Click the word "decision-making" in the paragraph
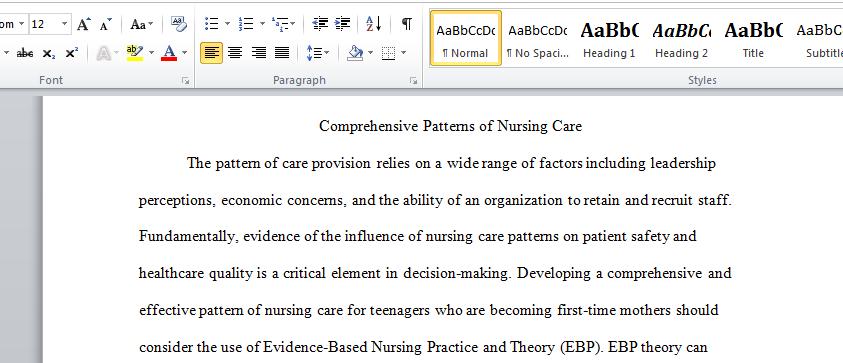The height and width of the screenshot is (363, 843). [456, 273]
